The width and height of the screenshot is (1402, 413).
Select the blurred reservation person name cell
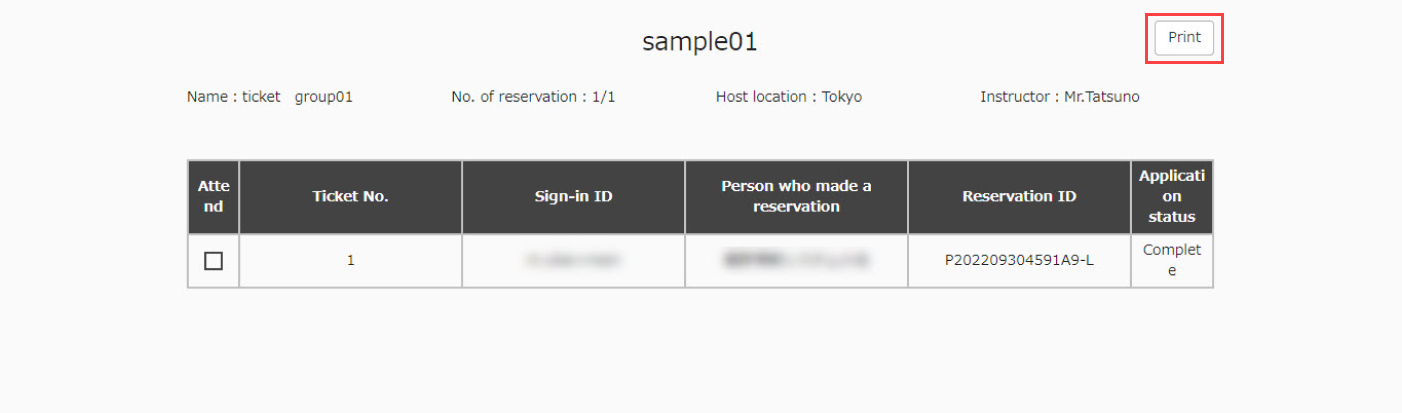(796, 261)
